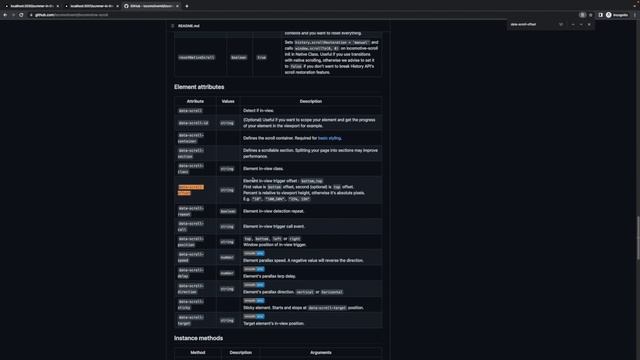This screenshot has width=640, height=360.
Task: Click the 'Description' column header
Action: tap(311, 101)
